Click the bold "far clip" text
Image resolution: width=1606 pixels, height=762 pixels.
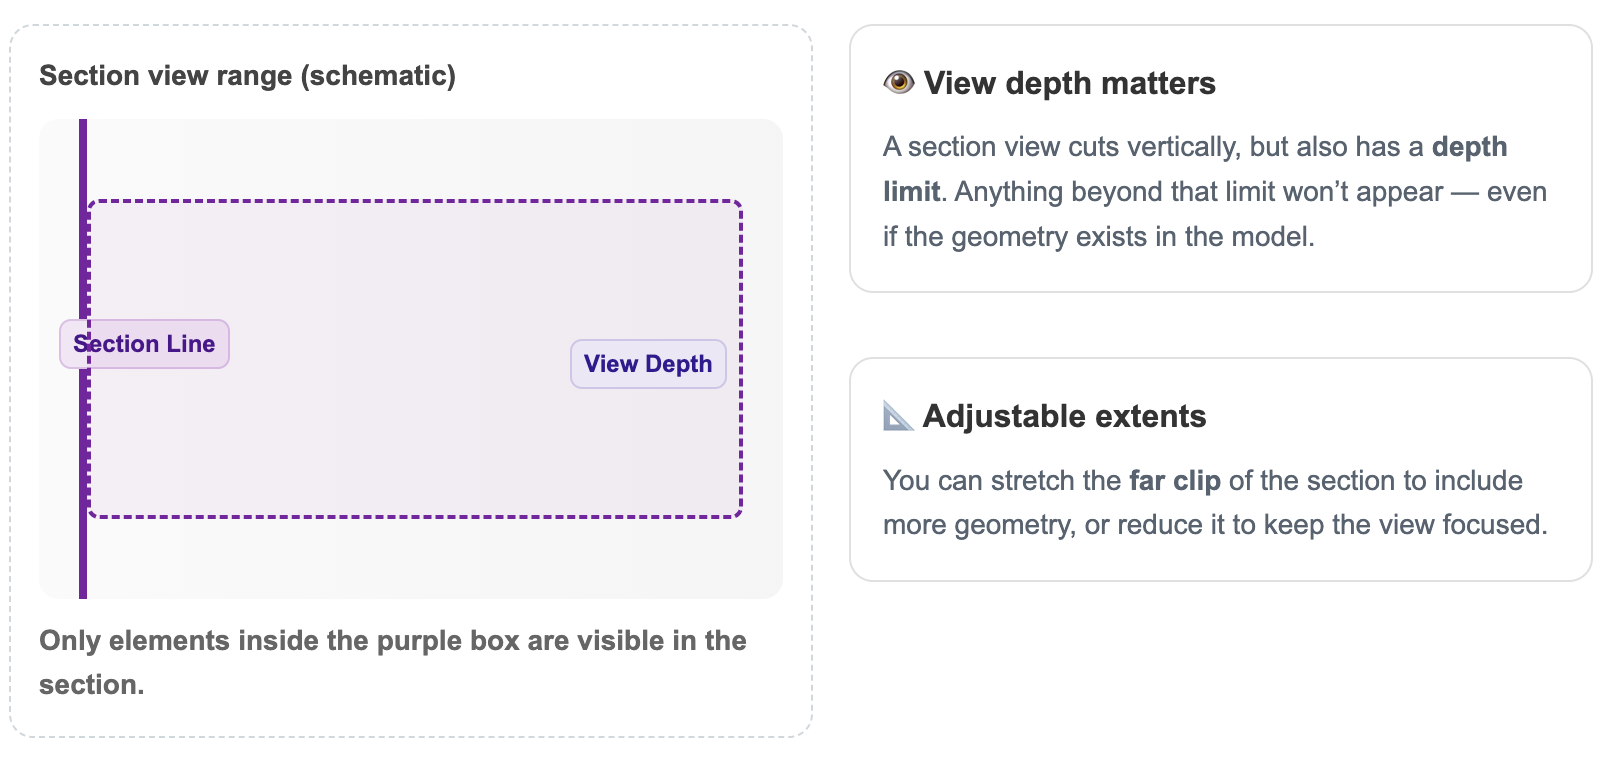(1175, 481)
